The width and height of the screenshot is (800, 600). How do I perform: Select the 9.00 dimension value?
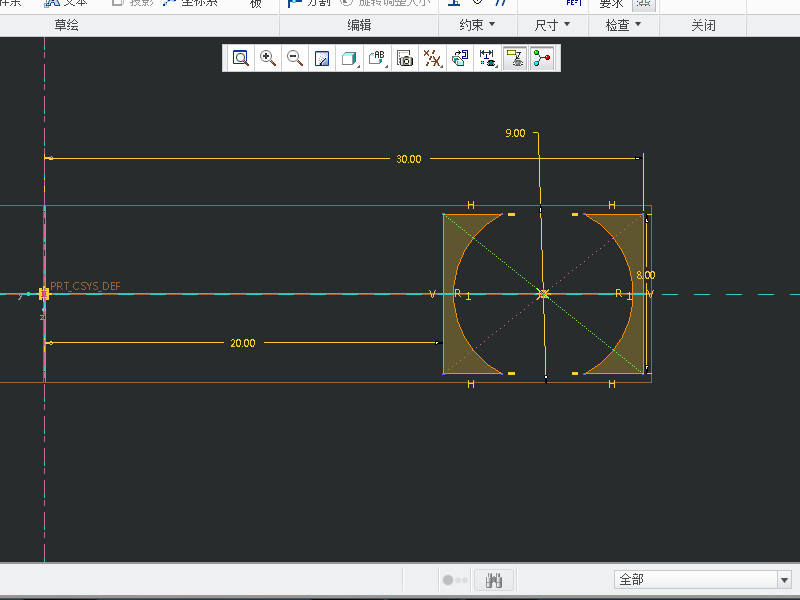point(515,133)
